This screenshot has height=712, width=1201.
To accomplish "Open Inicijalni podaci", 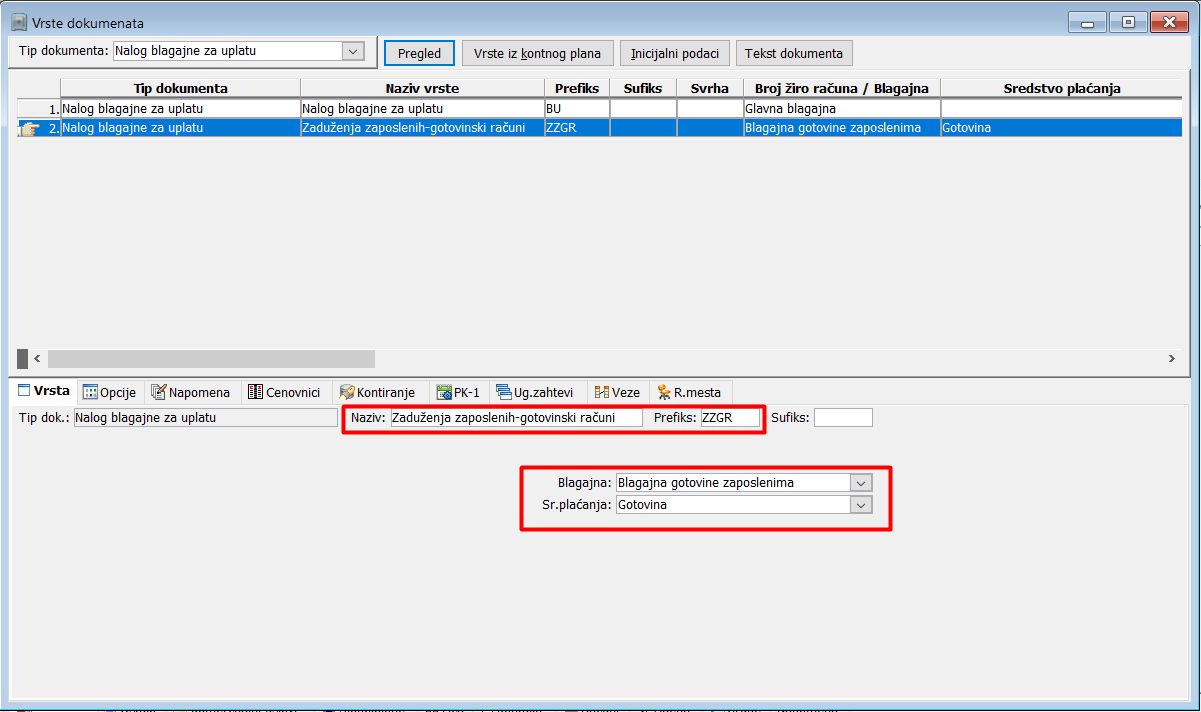I will click(674, 53).
